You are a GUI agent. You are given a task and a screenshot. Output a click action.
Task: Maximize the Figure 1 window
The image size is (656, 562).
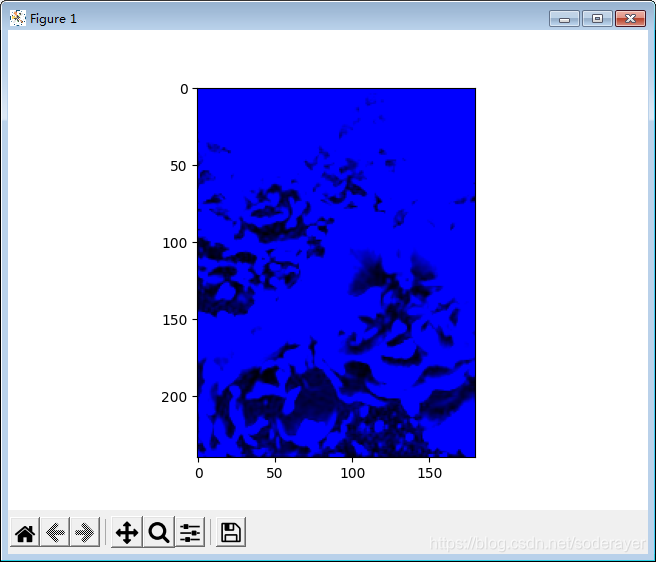tap(597, 19)
